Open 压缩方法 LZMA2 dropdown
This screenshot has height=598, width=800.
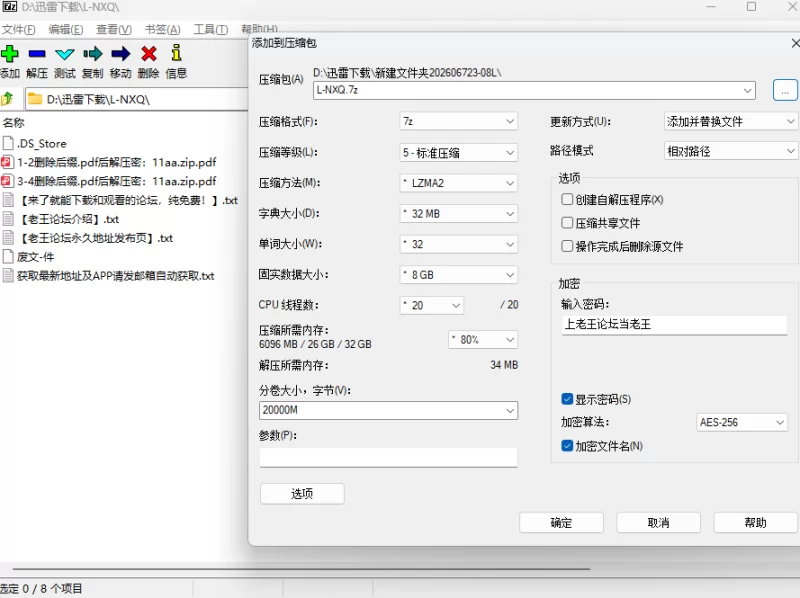pyautogui.click(x=459, y=183)
